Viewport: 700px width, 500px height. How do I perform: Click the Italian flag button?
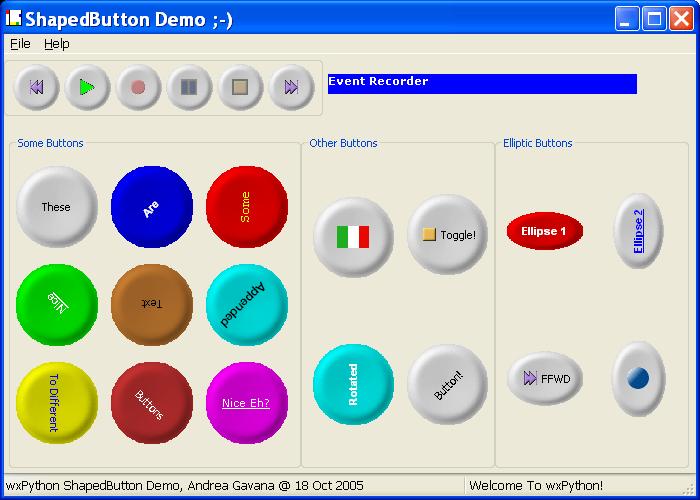point(352,237)
